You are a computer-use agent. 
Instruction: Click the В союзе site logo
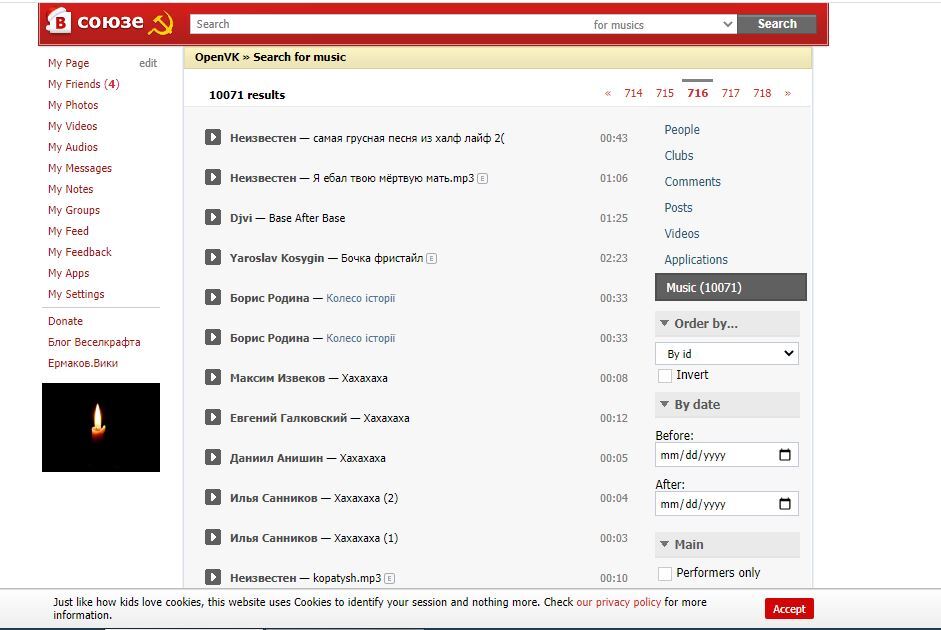[109, 23]
